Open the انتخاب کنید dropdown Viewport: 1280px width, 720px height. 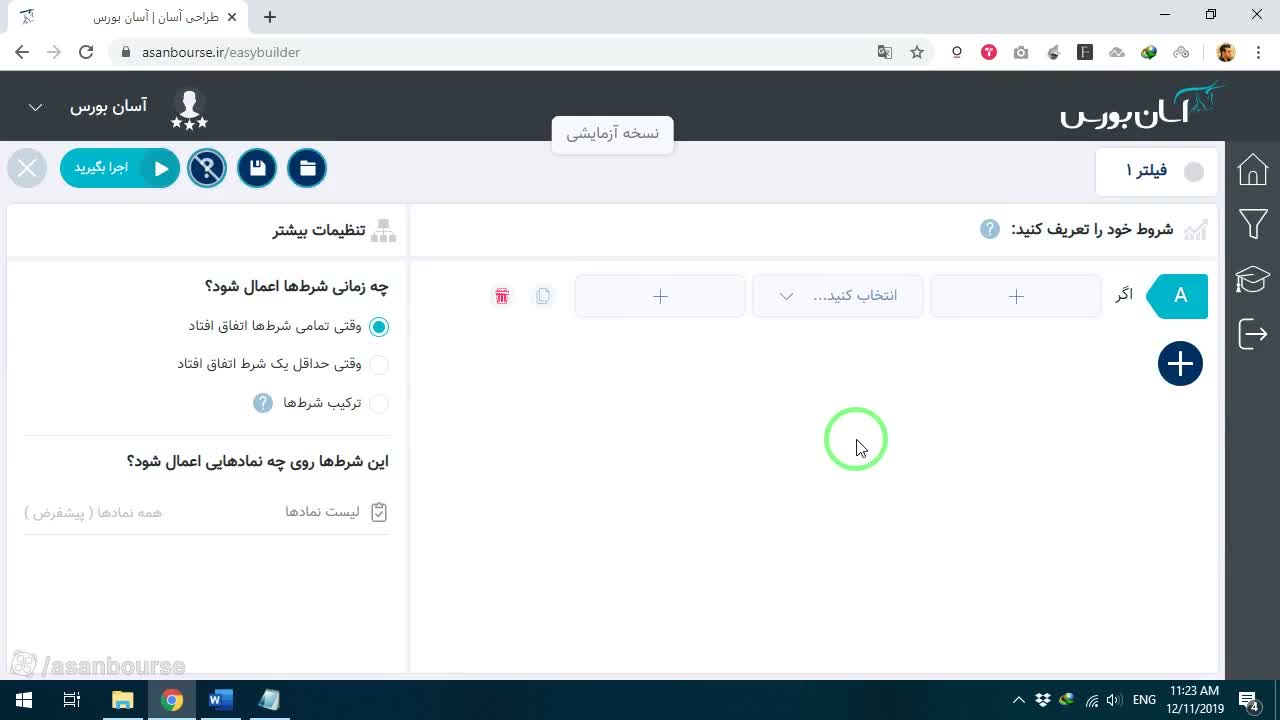click(838, 296)
